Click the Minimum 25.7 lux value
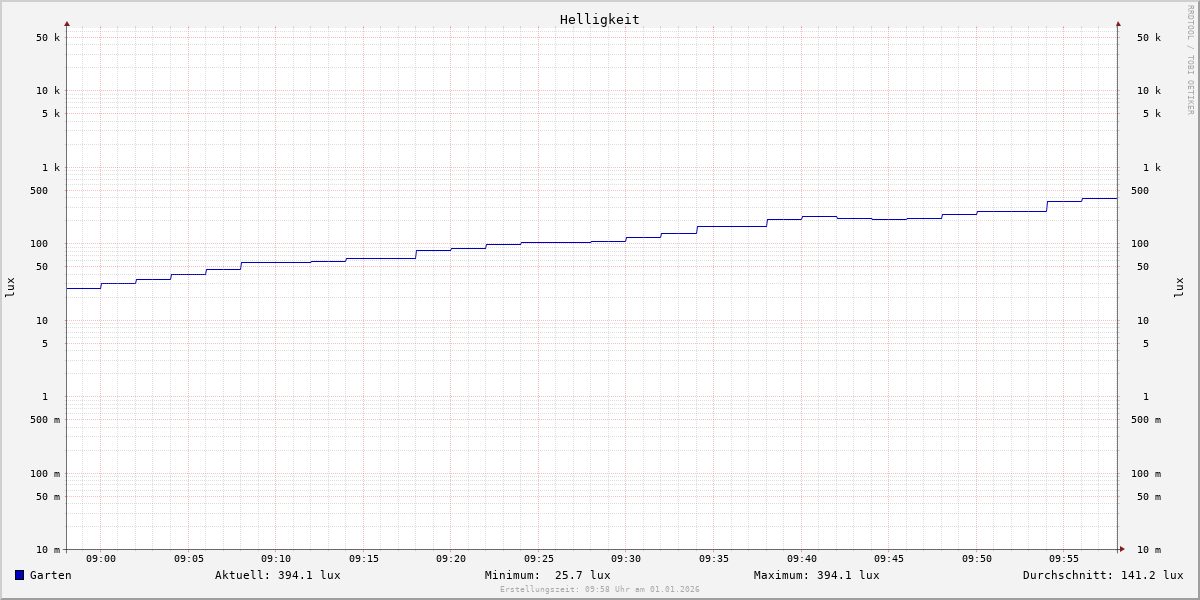This screenshot has height=600, width=1200. 547,575
